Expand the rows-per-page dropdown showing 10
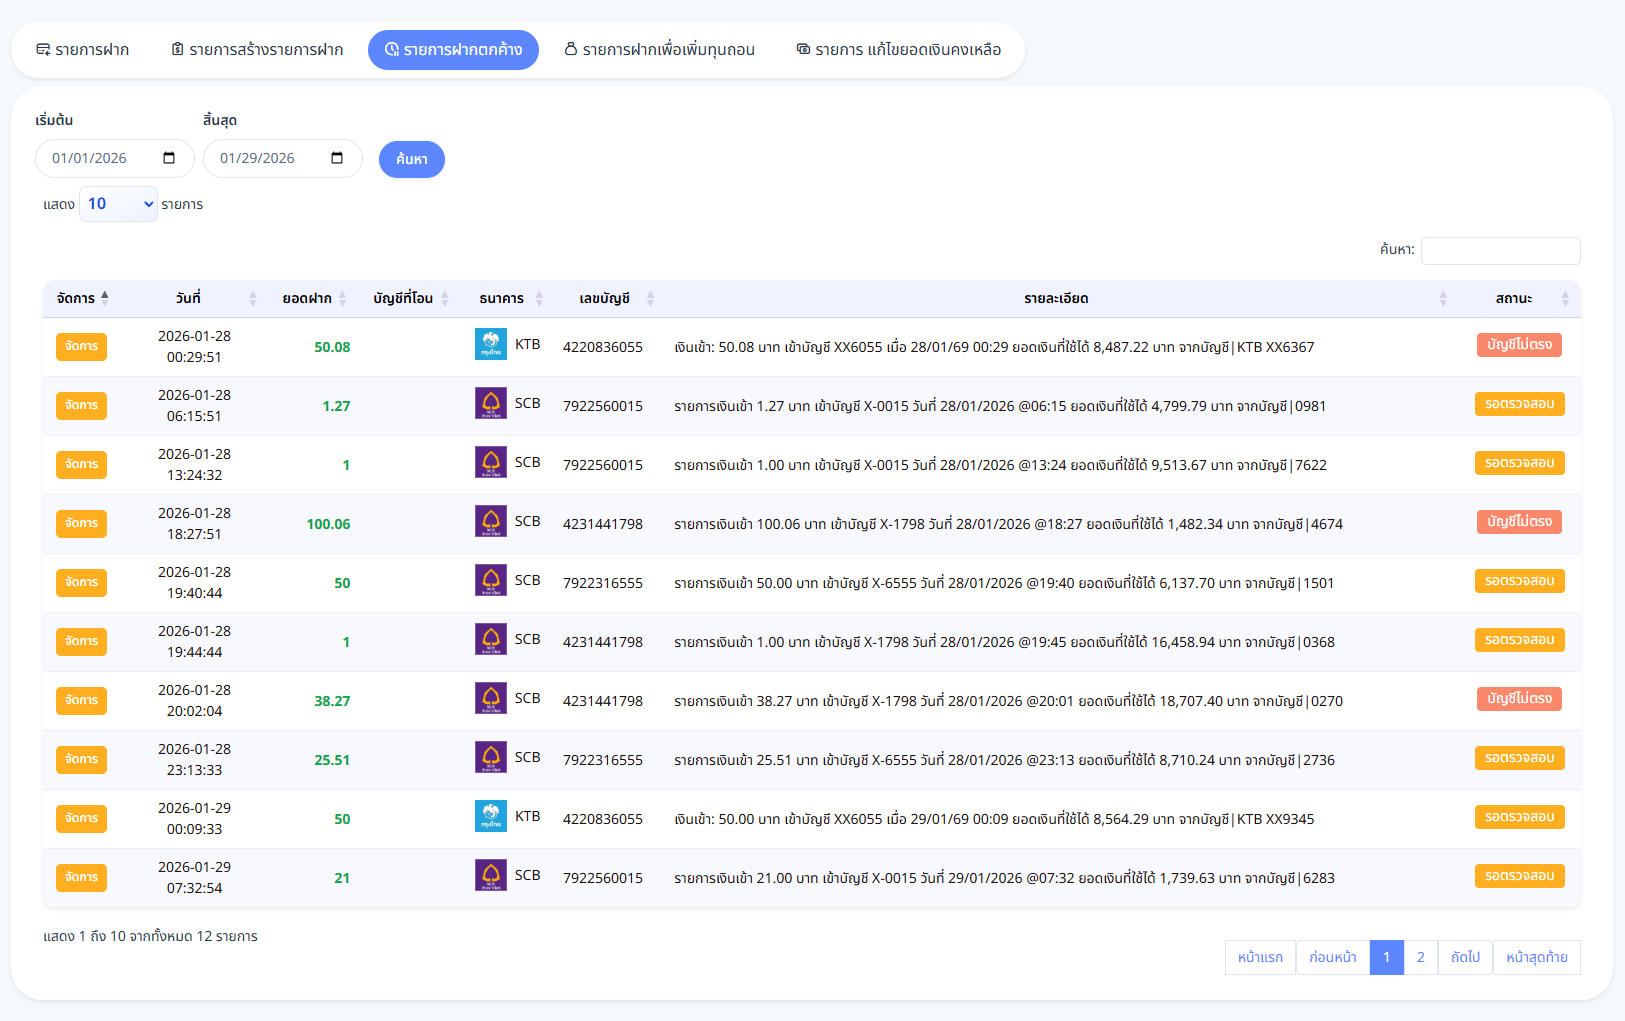The image size is (1625, 1021). click(118, 204)
